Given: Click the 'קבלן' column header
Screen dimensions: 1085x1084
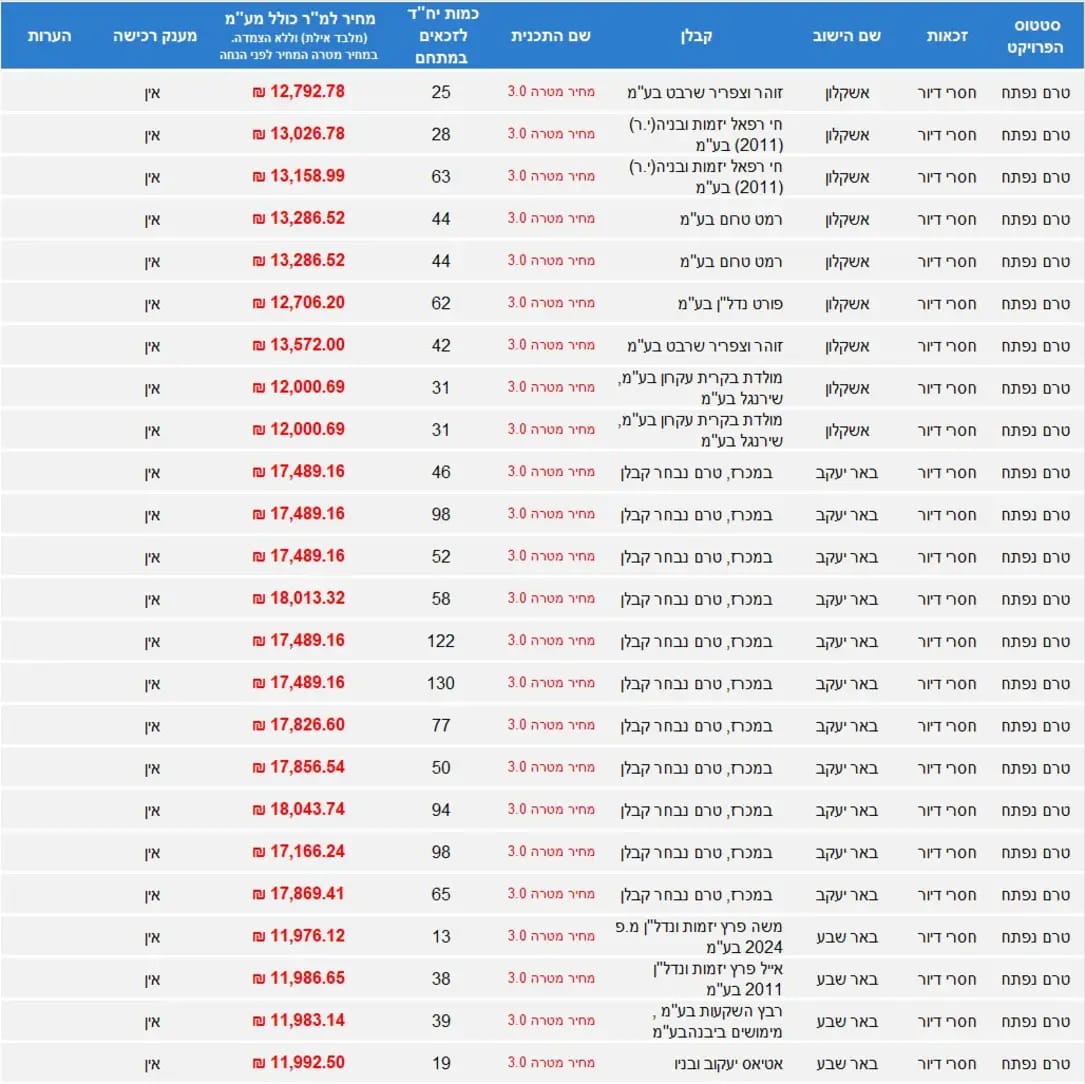Looking at the screenshot, I should pyautogui.click(x=698, y=36).
